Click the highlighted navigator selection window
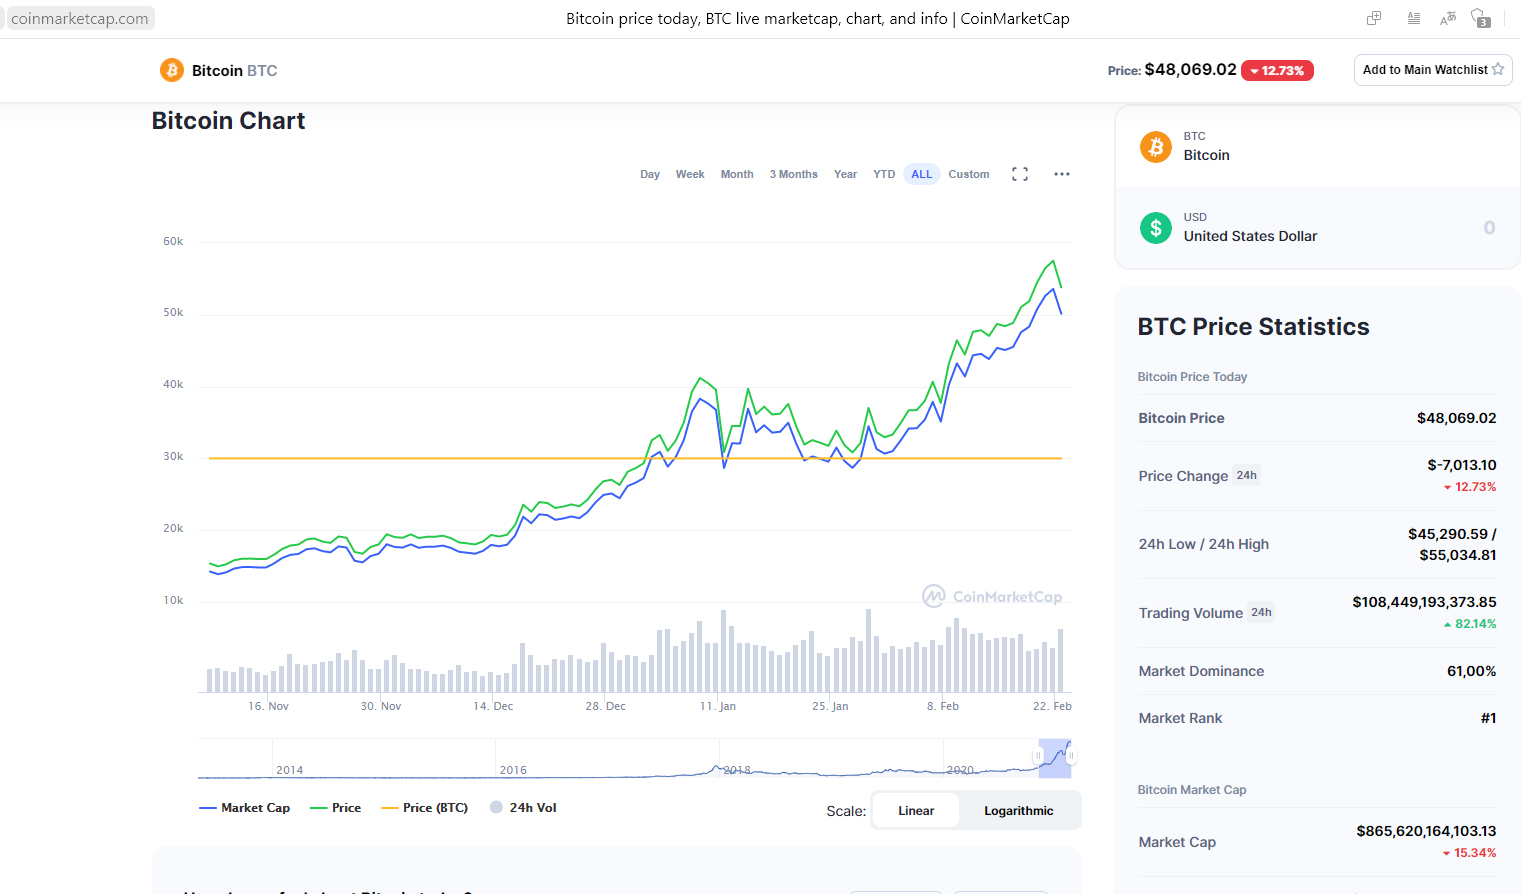1521x894 pixels. tap(1054, 758)
